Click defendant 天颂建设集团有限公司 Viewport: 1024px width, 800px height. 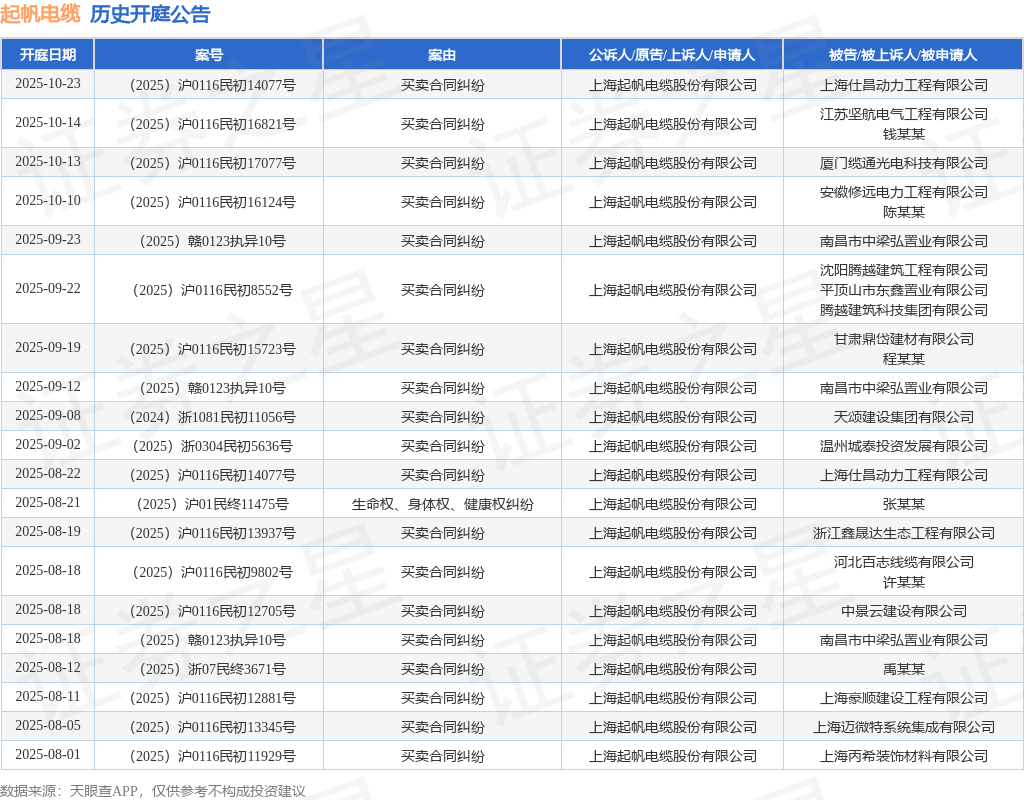click(x=904, y=417)
